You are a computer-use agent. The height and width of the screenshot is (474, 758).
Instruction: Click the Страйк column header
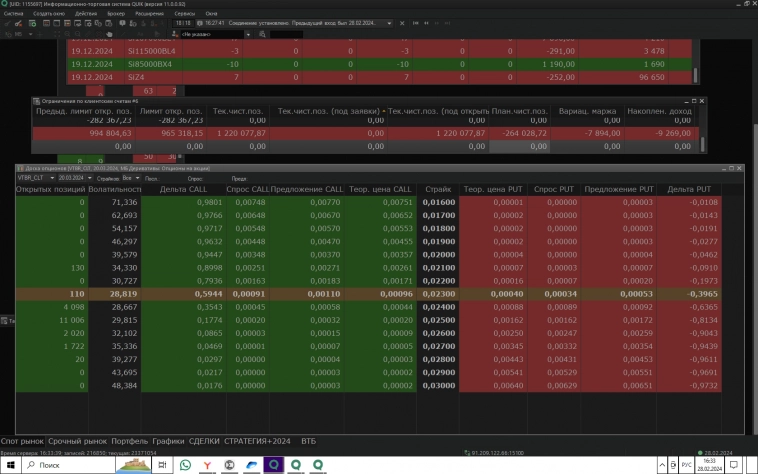click(438, 189)
